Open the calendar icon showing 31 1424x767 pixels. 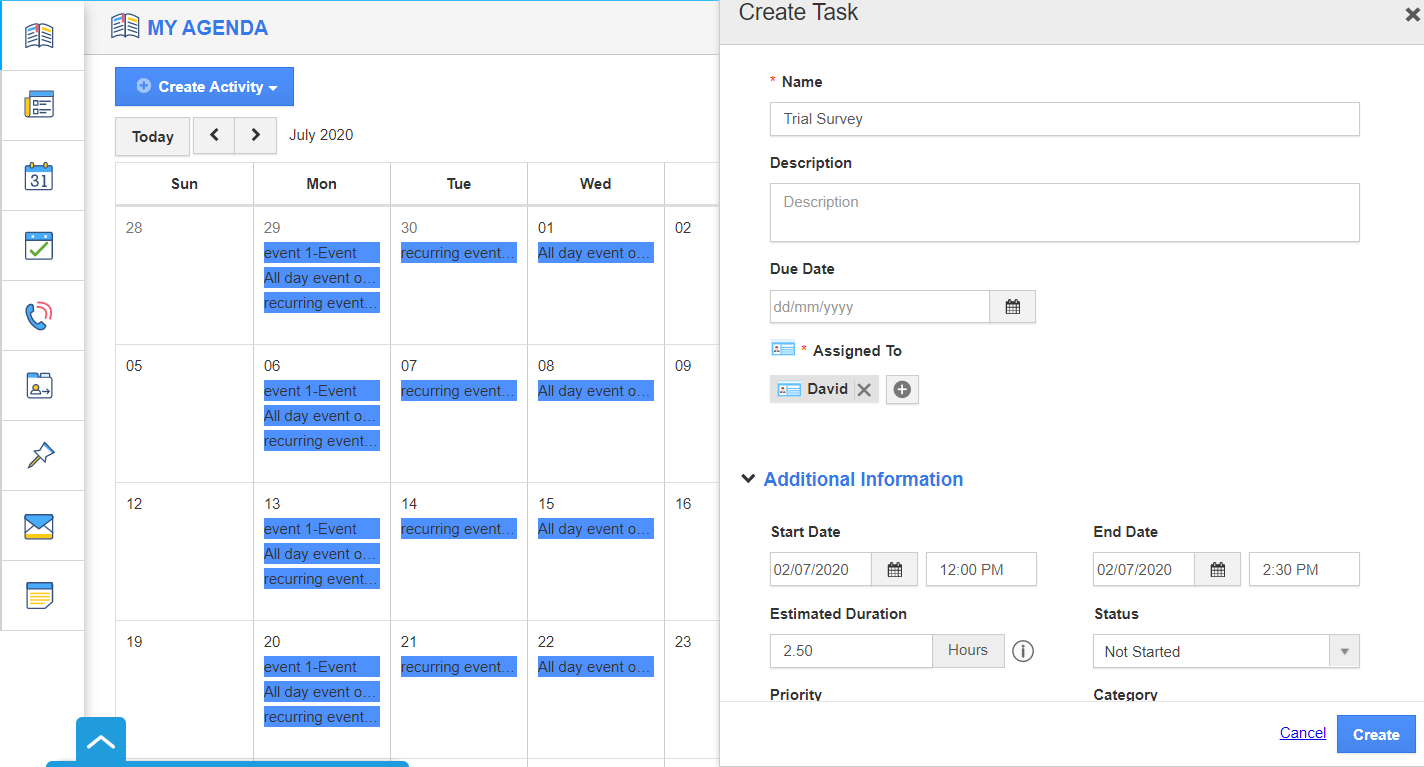tap(40, 177)
